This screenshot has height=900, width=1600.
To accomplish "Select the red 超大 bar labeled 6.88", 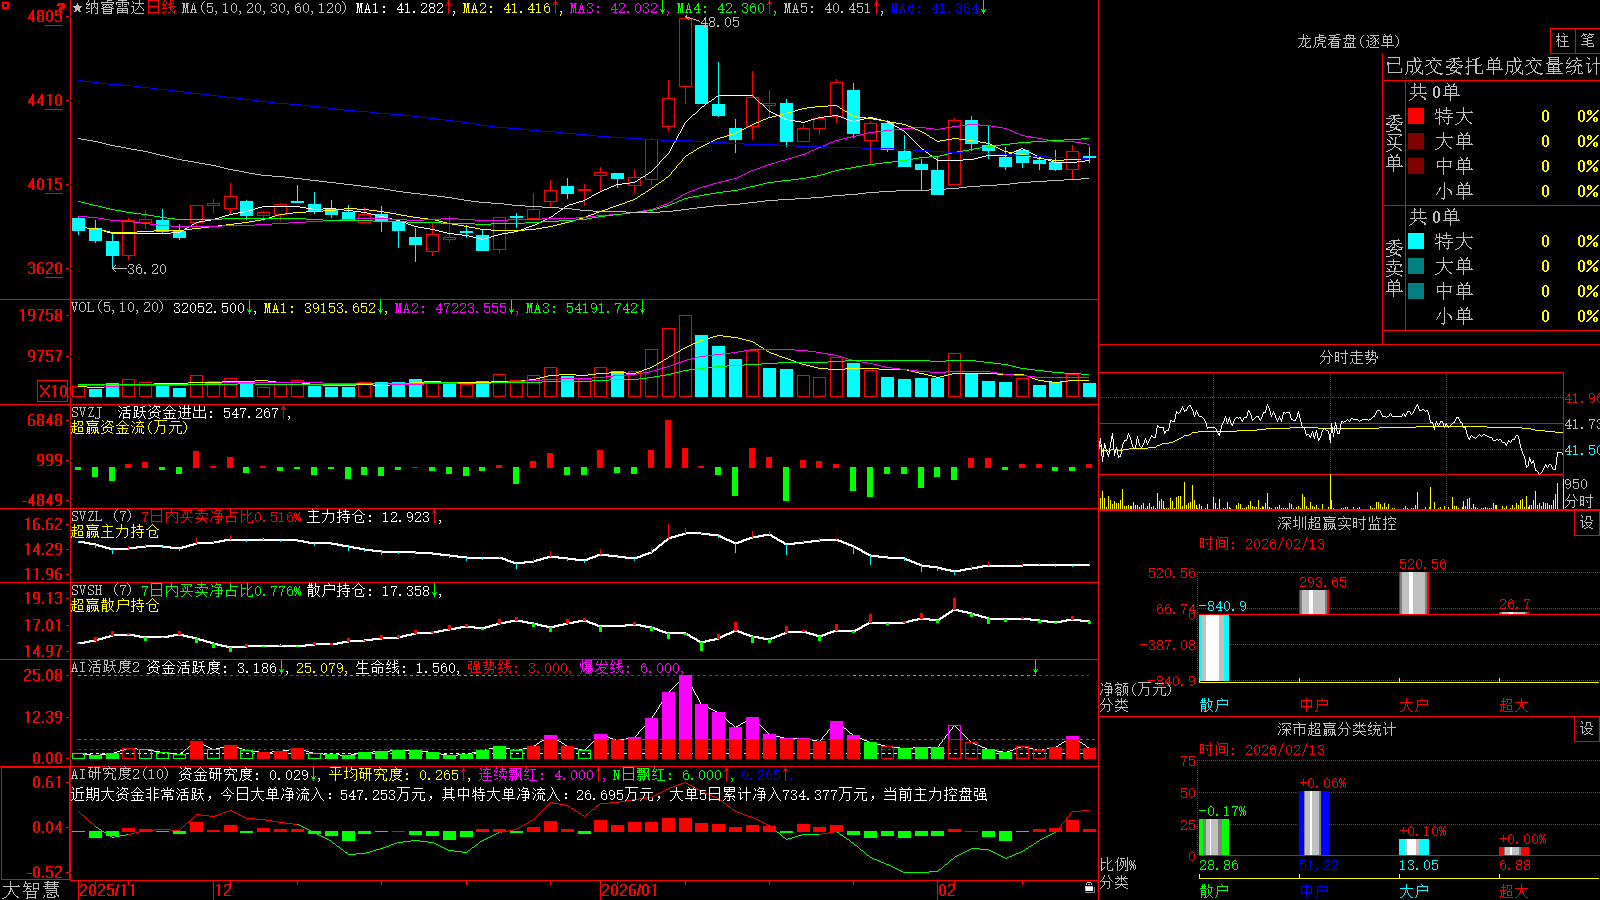I will (x=1514, y=851).
